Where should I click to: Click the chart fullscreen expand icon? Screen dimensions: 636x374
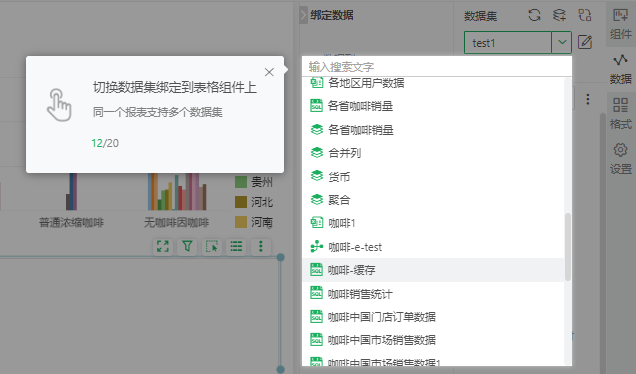[x=163, y=246]
